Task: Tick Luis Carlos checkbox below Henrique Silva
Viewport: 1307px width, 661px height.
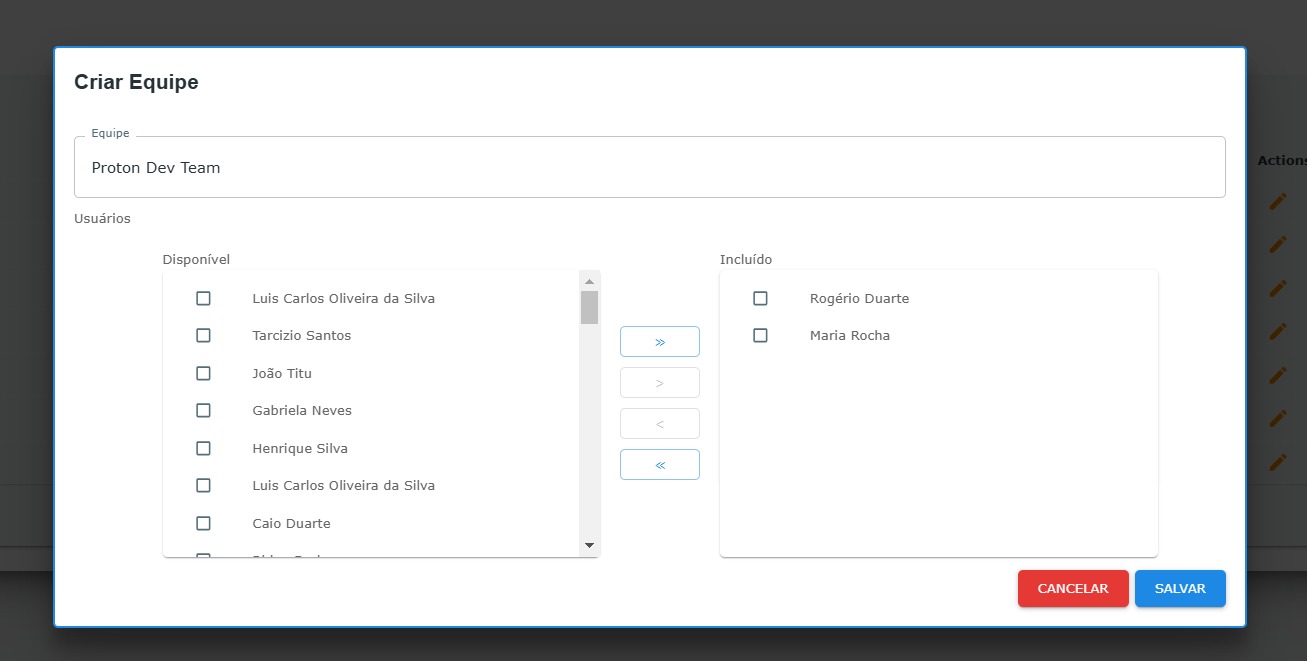Action: pyautogui.click(x=203, y=486)
